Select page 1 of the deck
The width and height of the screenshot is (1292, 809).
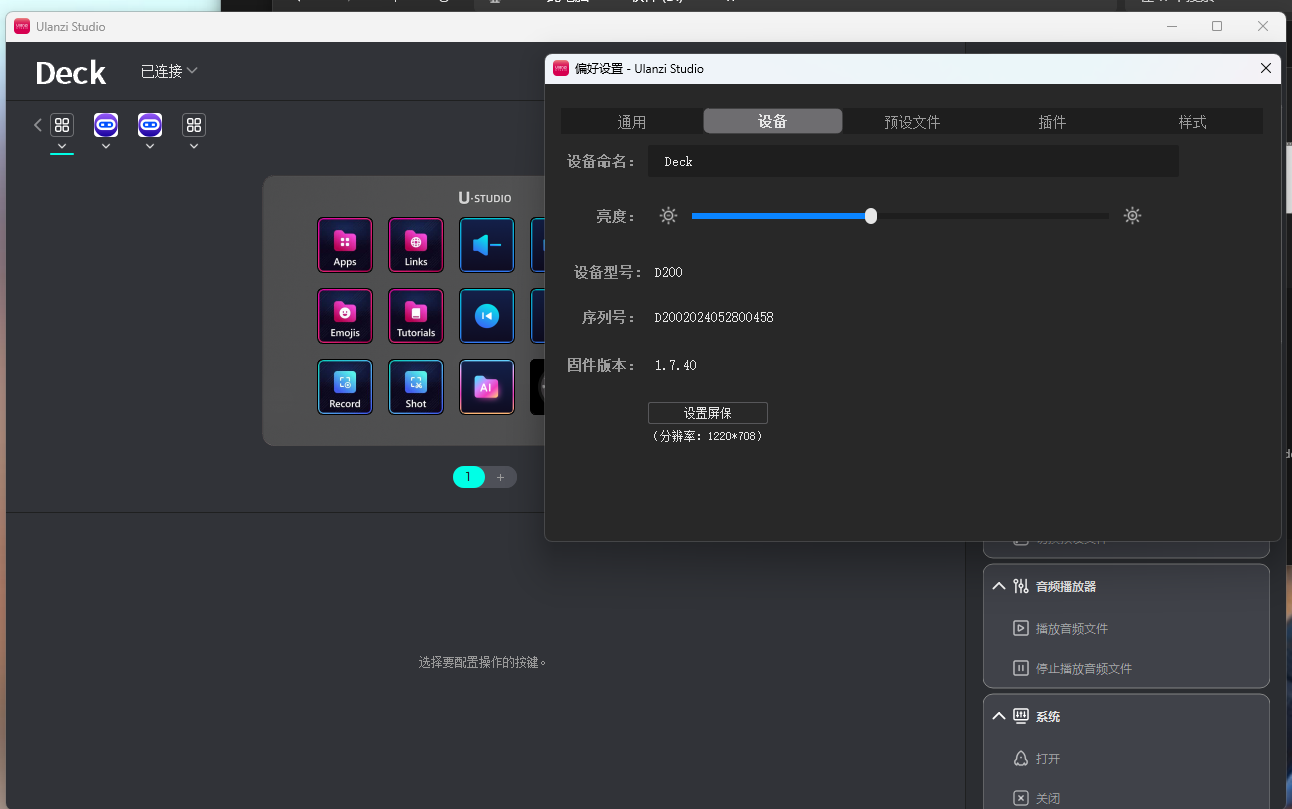click(468, 477)
